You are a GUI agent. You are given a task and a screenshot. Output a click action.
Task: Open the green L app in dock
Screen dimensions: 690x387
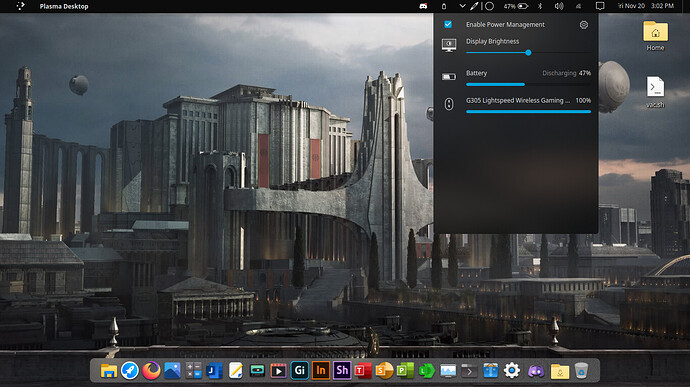pos(426,371)
